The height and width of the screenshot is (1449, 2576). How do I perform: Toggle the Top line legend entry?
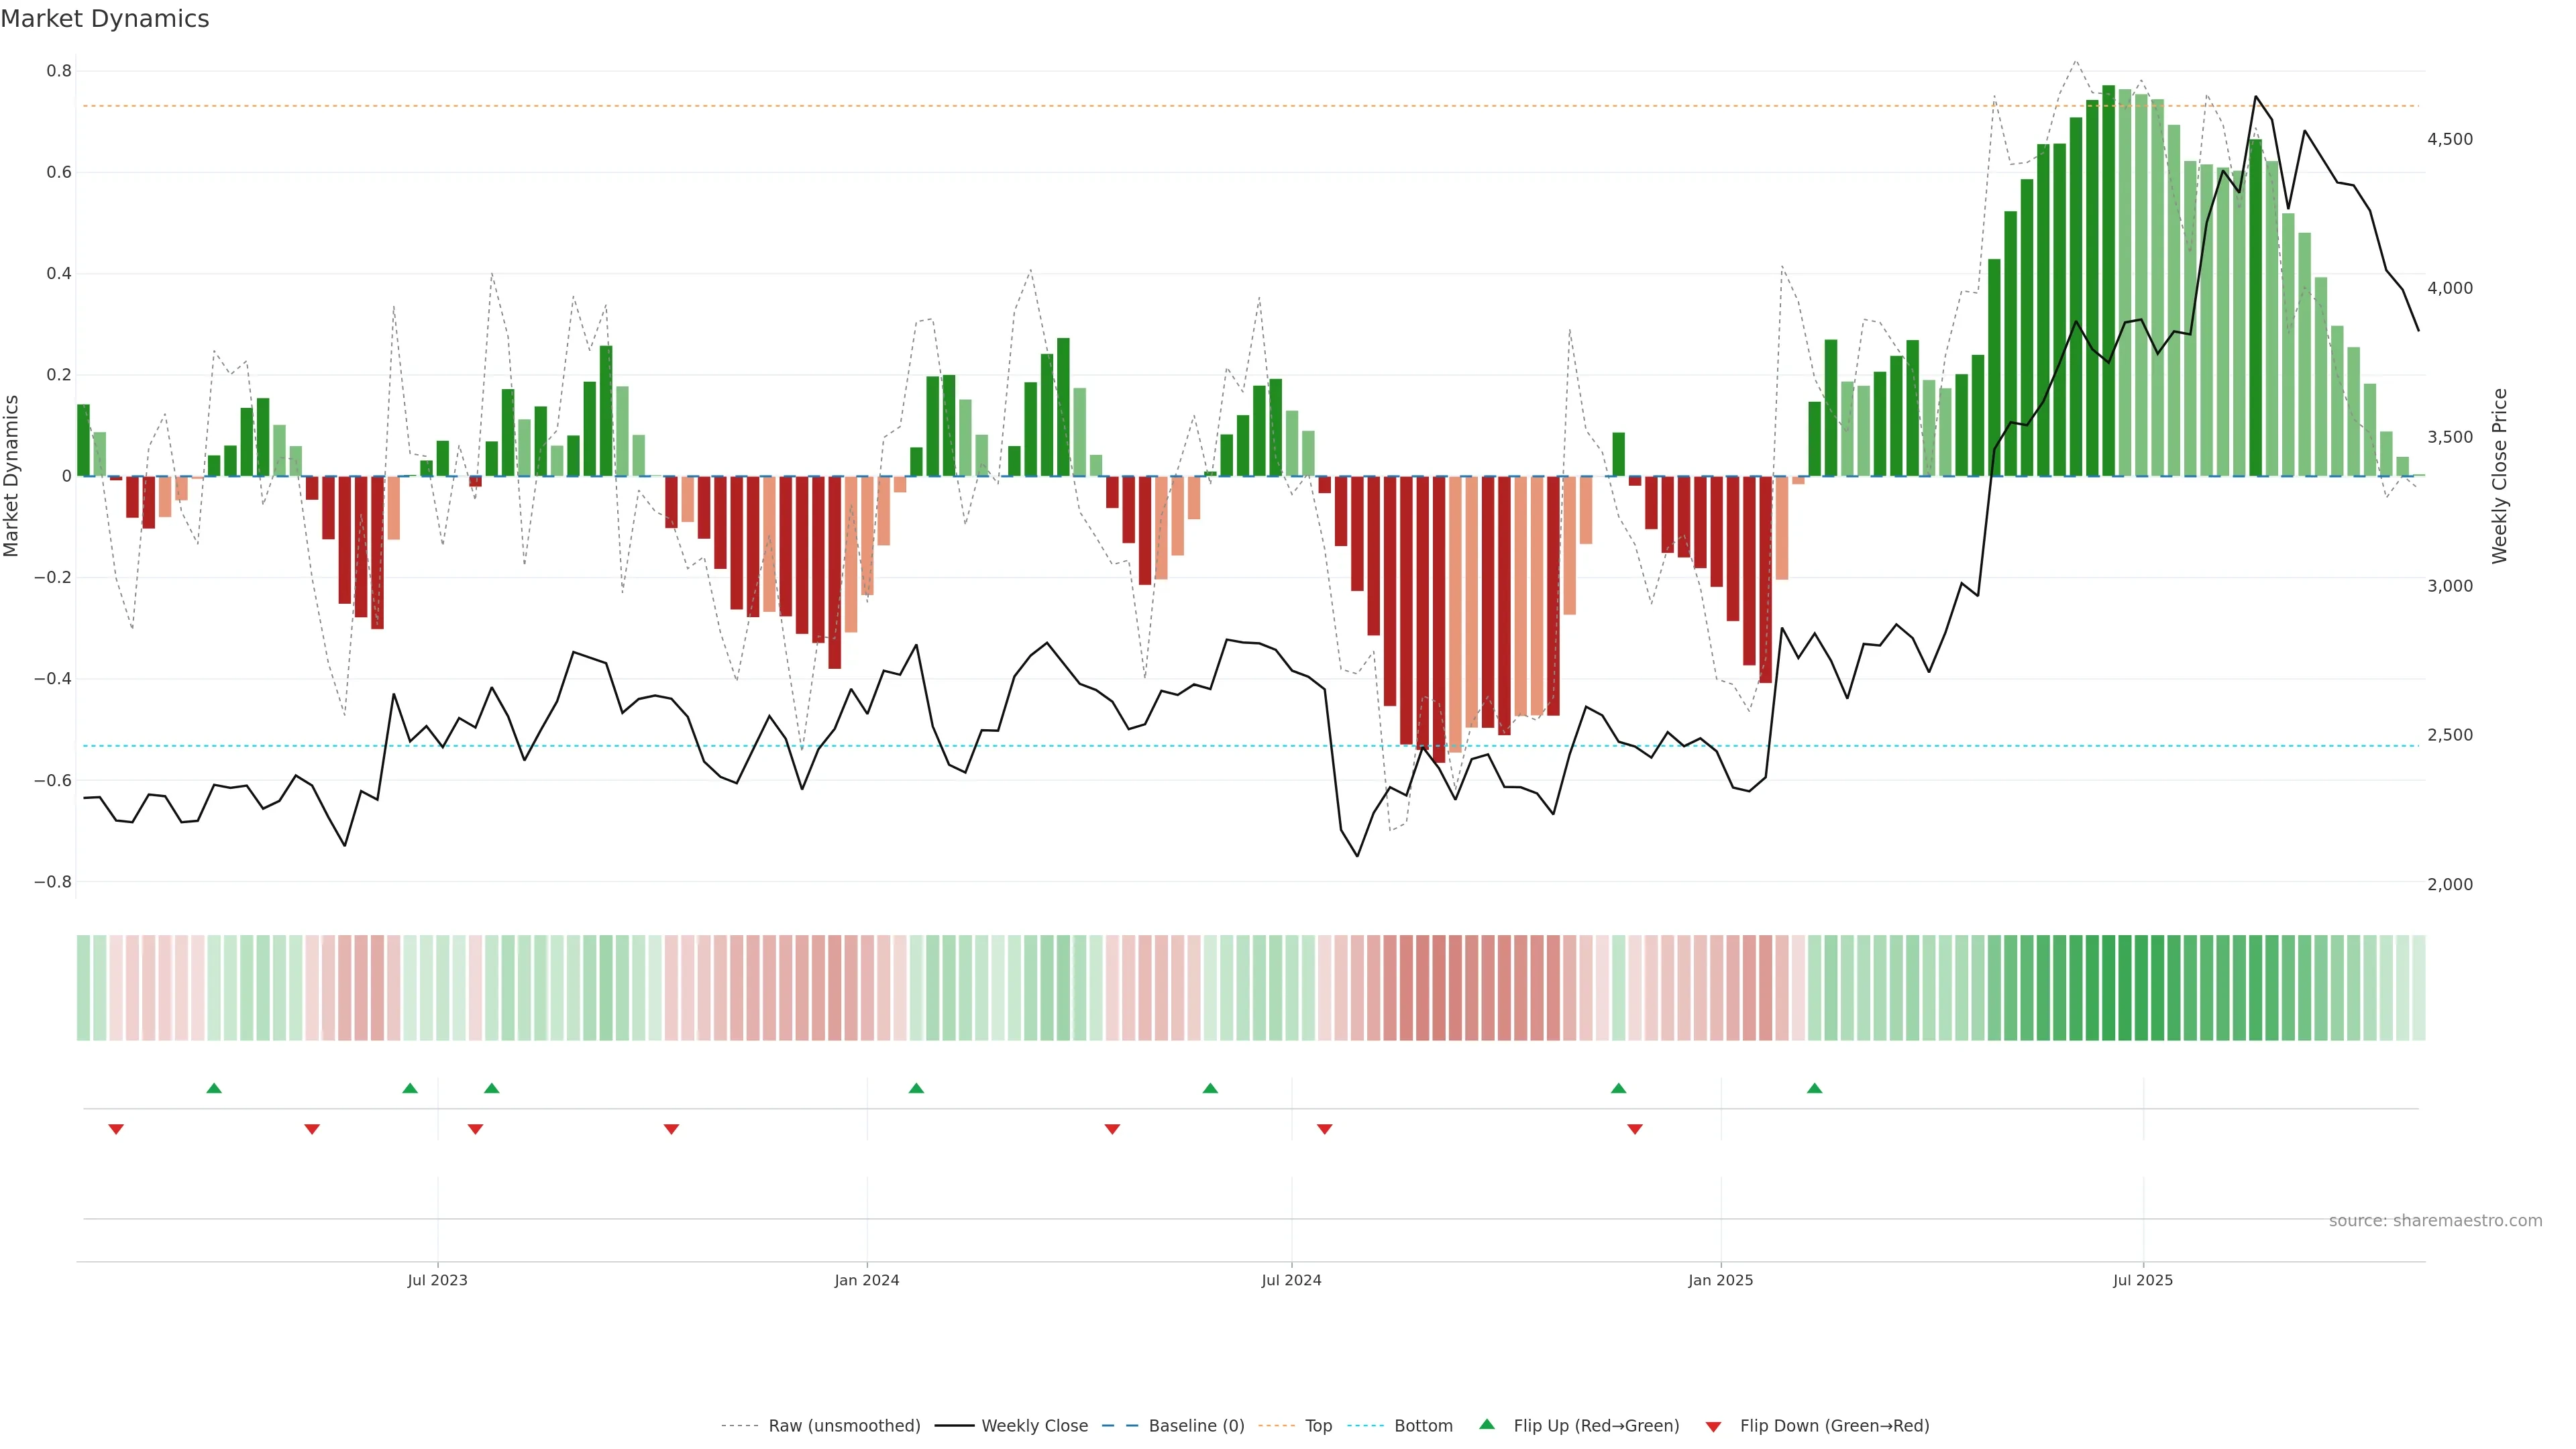point(1318,1426)
